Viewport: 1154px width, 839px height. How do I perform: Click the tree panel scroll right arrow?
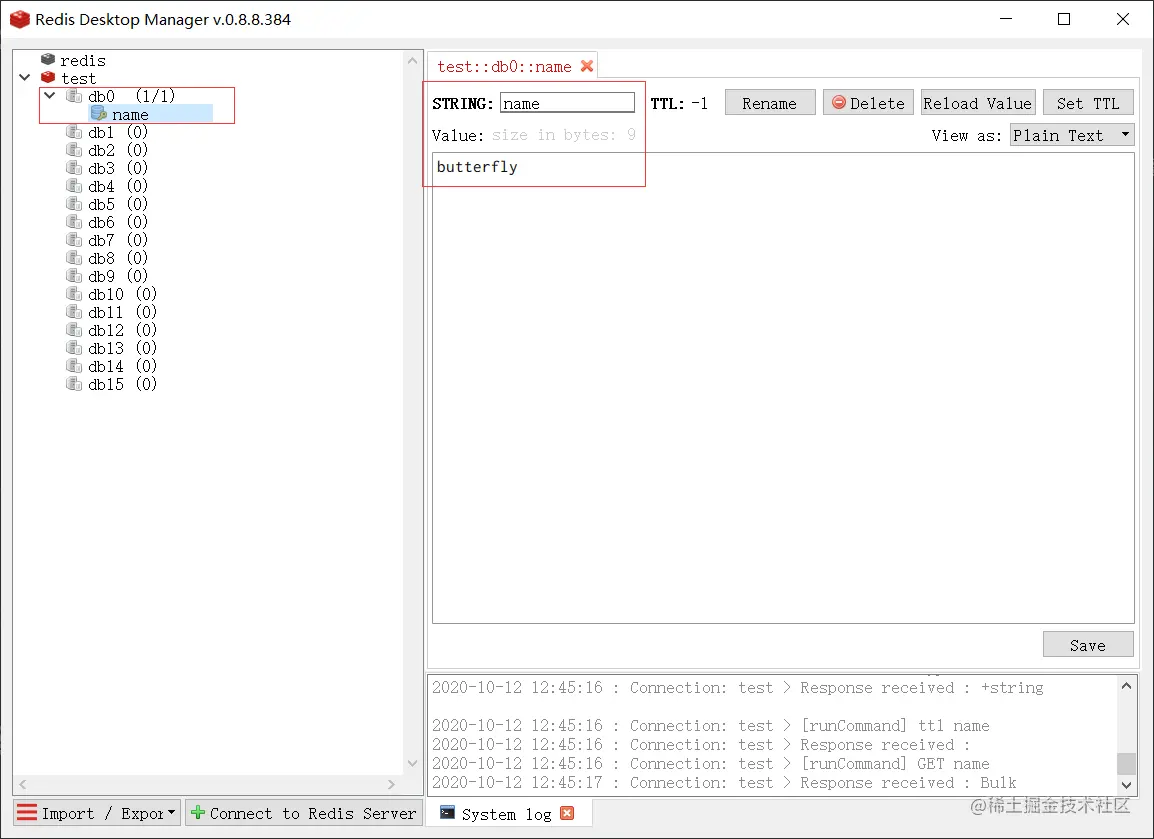pos(391,785)
